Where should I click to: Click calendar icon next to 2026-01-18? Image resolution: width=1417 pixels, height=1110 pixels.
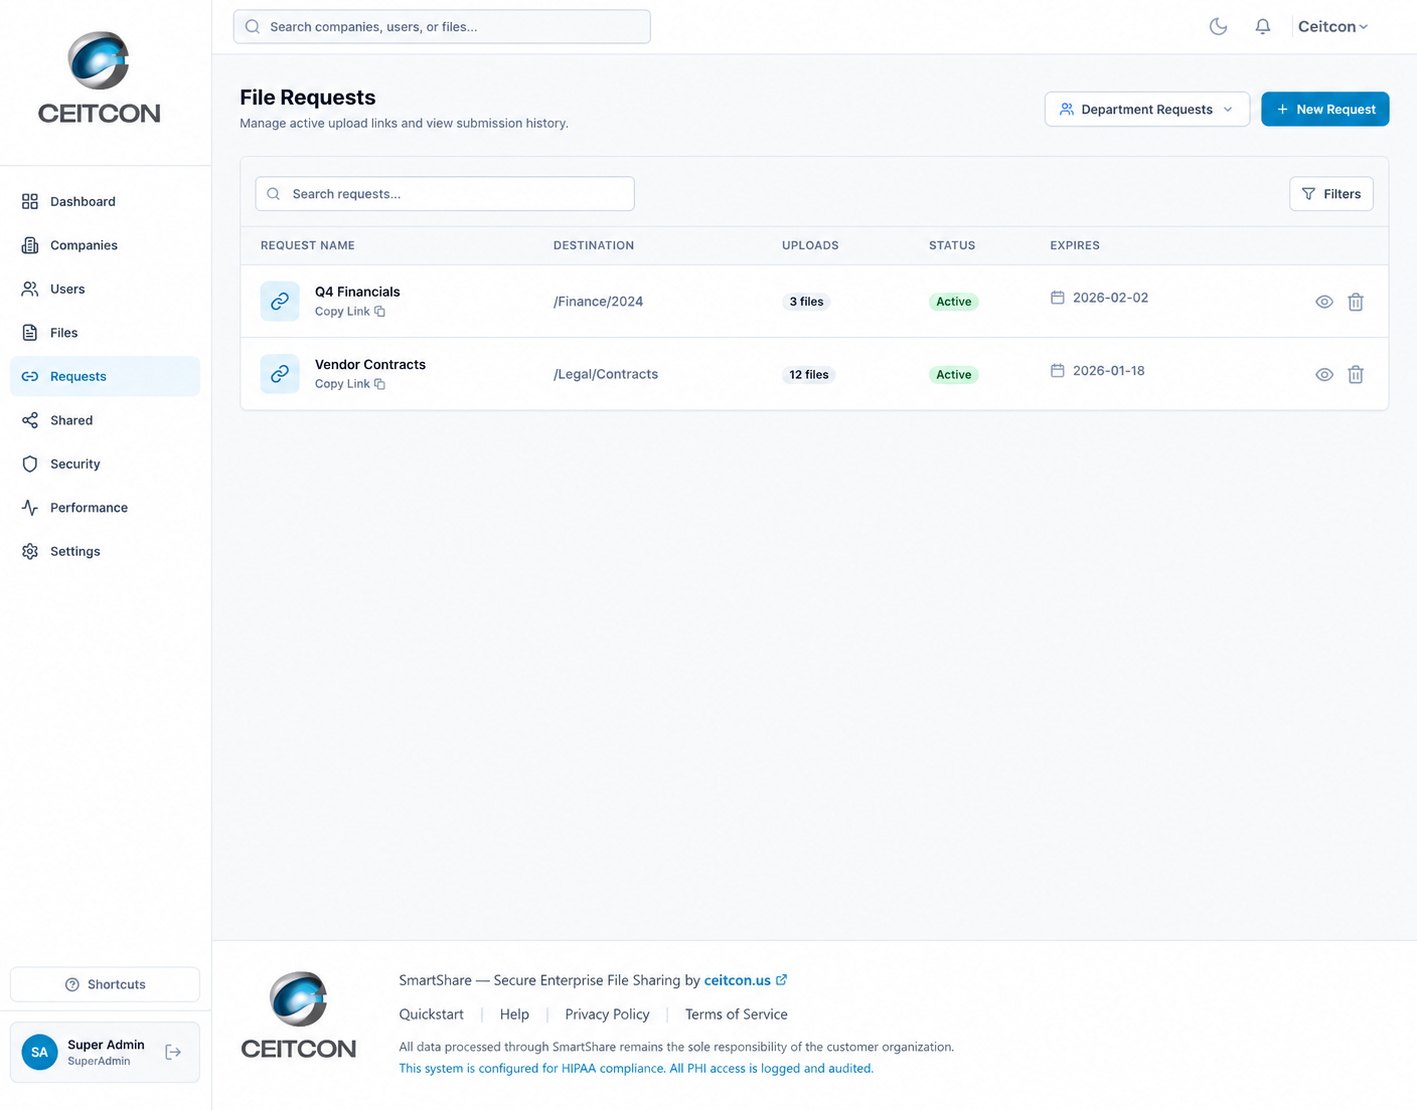click(x=1057, y=371)
